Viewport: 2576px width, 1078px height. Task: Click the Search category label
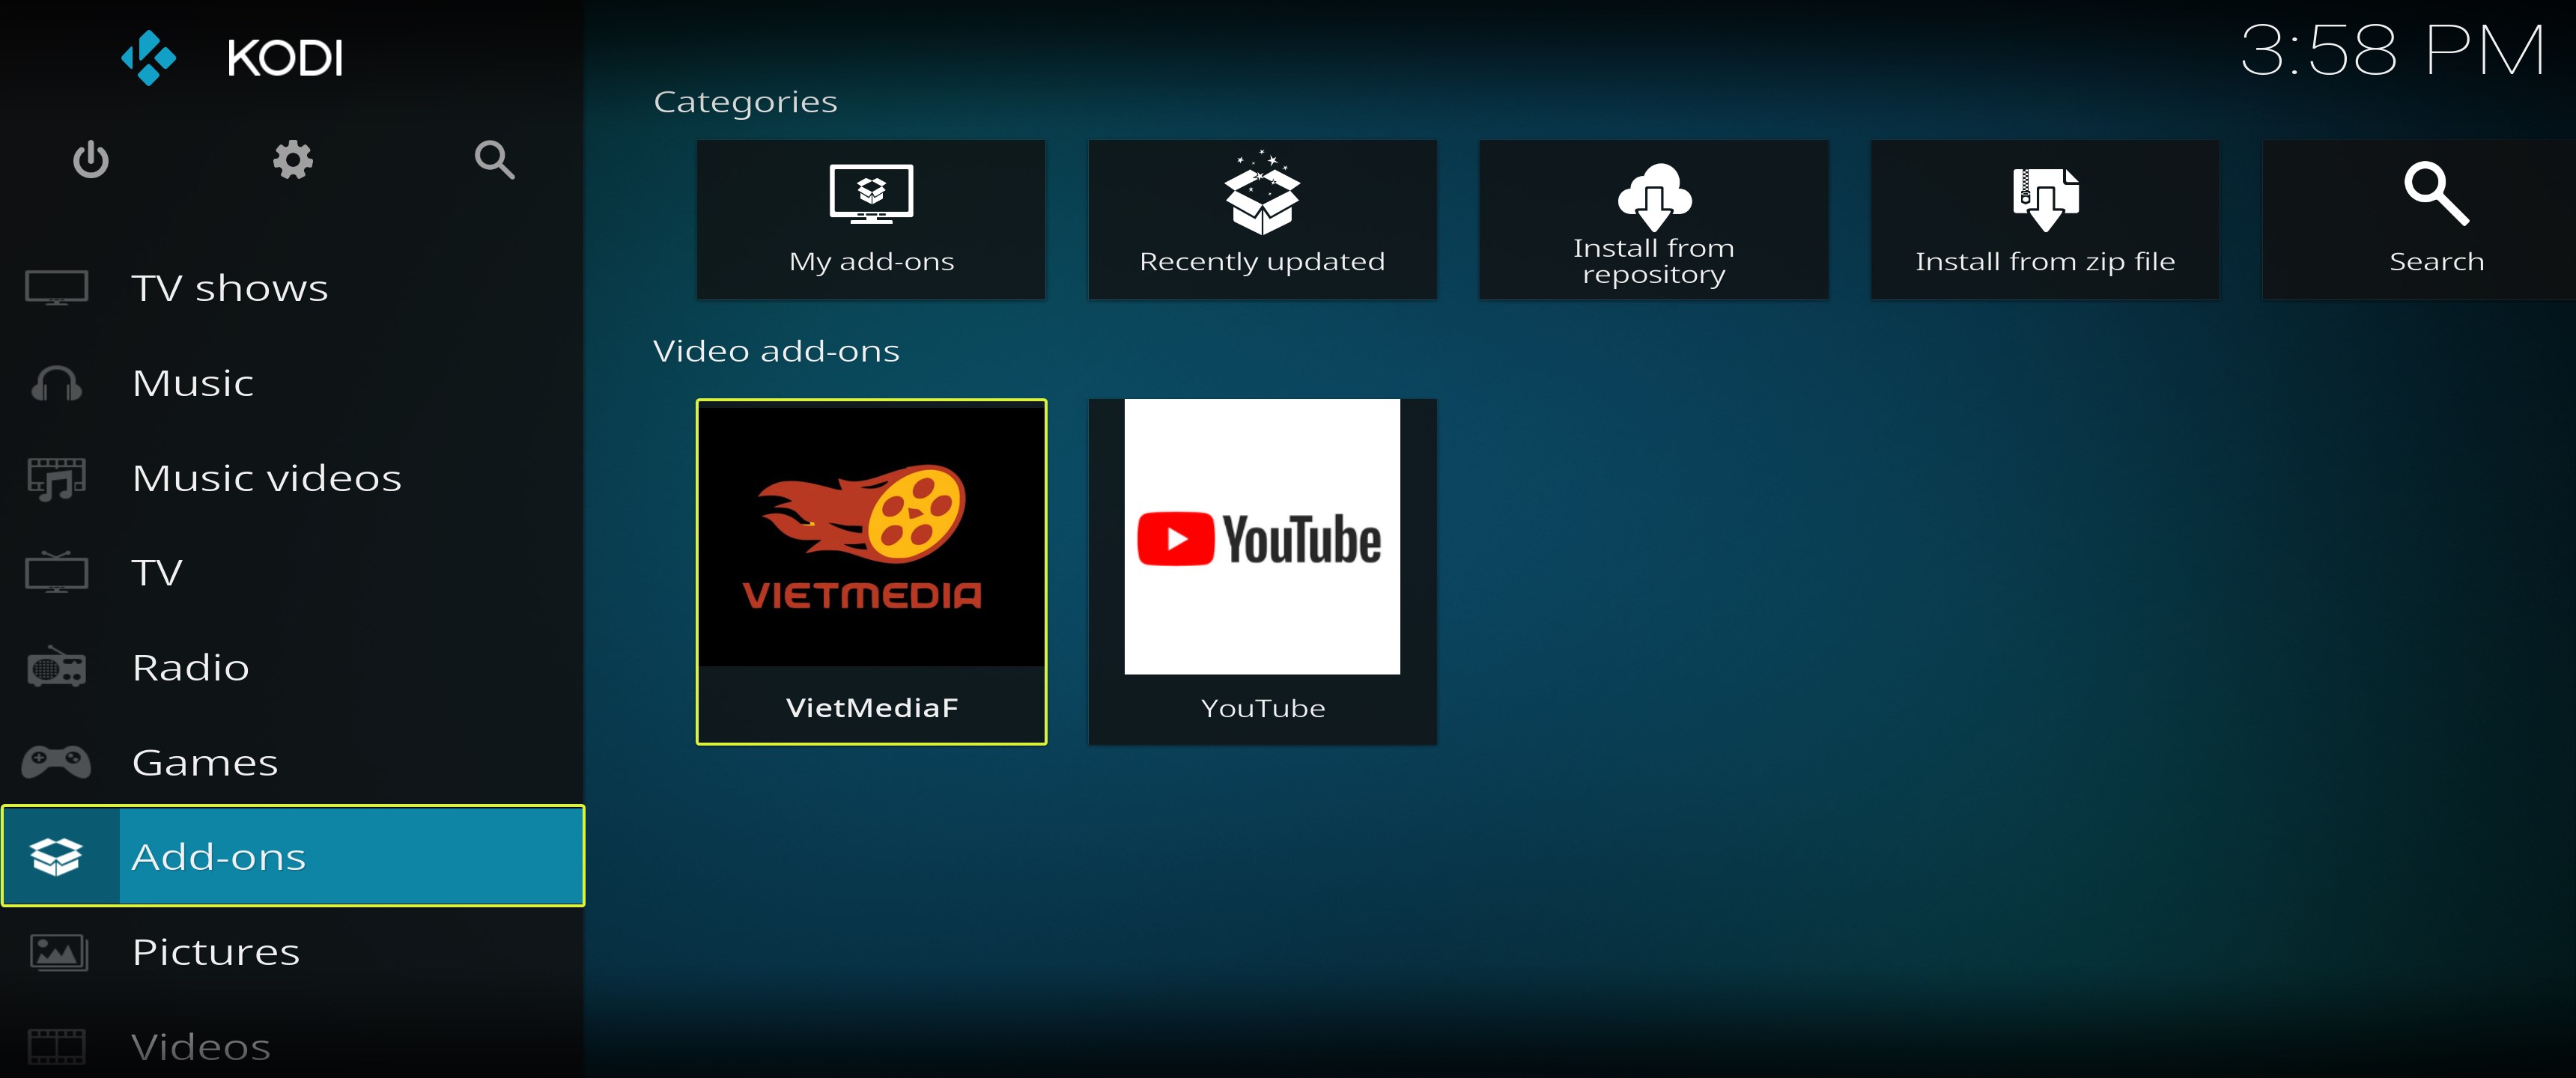point(2437,262)
